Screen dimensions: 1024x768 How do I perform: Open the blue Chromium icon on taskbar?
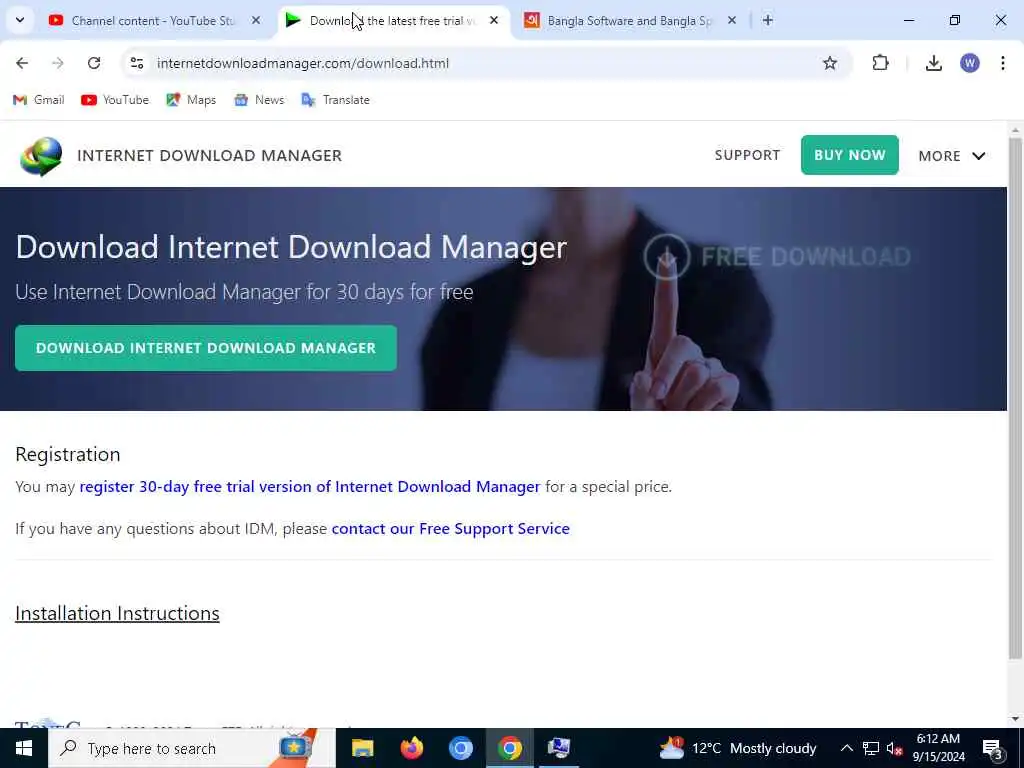460,748
